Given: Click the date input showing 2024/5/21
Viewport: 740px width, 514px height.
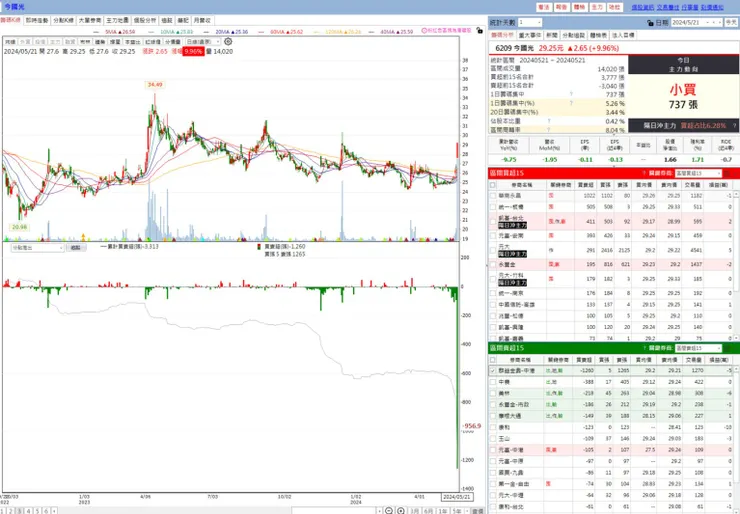Looking at the screenshot, I should (696, 22).
